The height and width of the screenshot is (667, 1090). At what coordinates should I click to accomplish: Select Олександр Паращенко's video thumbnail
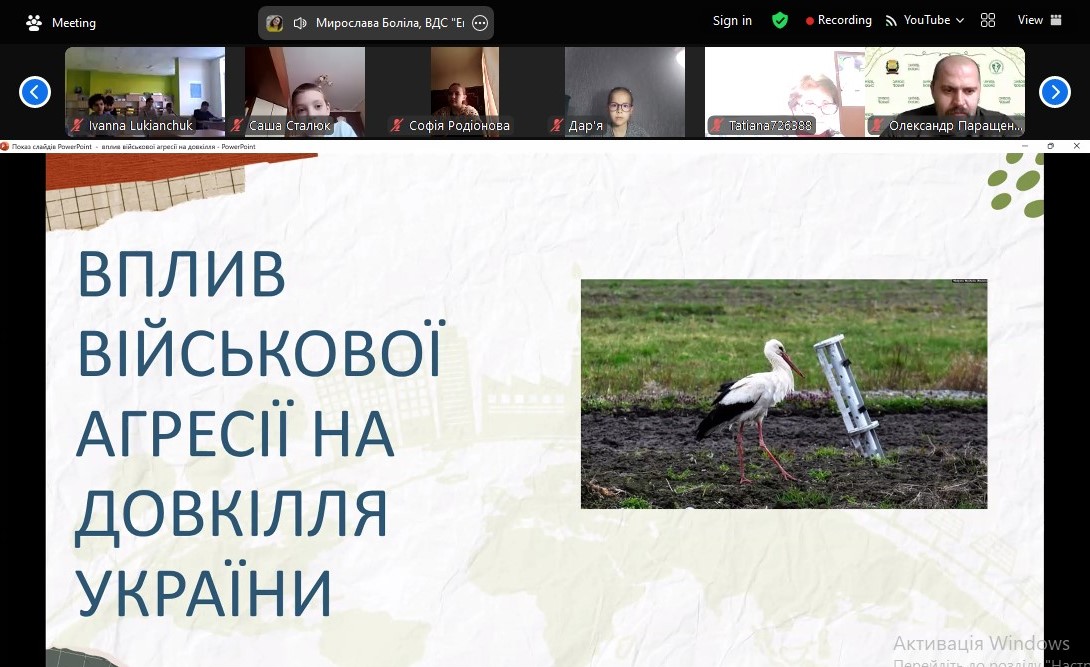tap(945, 92)
